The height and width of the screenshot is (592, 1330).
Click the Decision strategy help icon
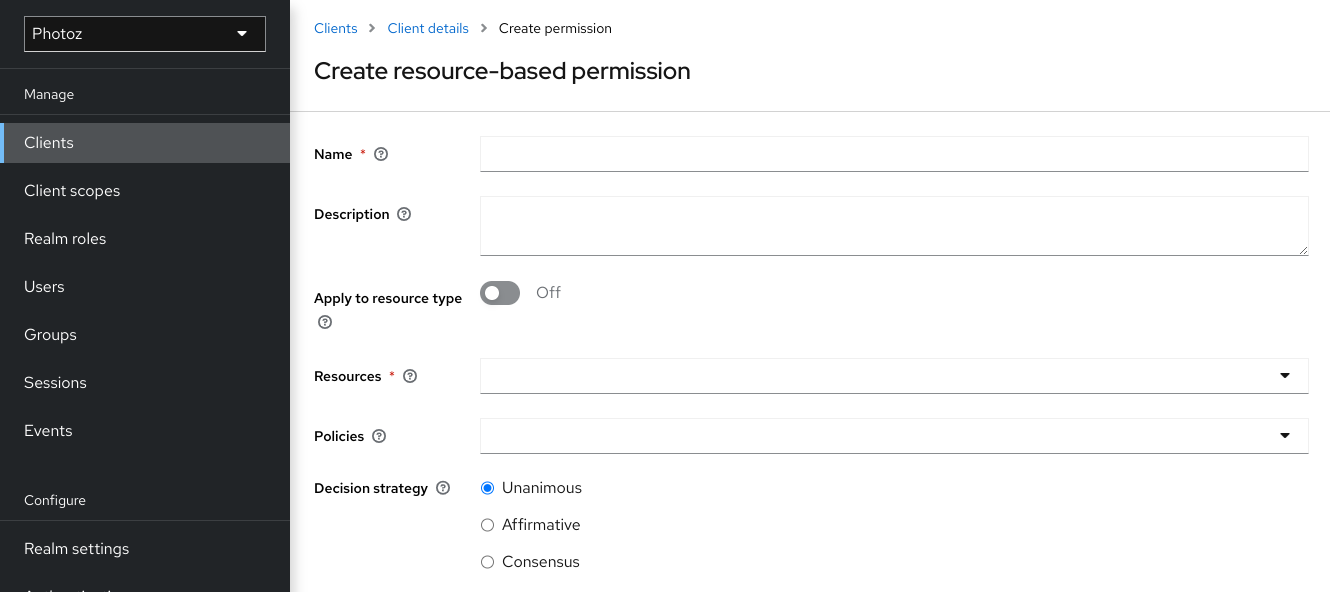coord(442,488)
